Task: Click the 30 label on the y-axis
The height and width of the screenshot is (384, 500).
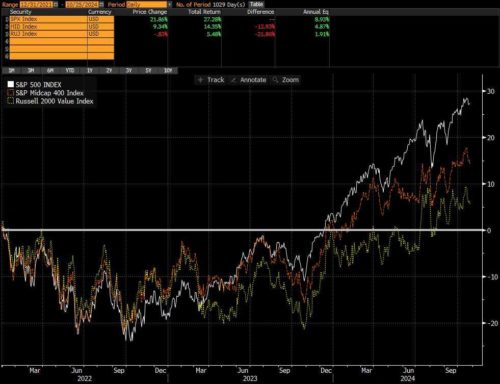Action: (x=491, y=91)
